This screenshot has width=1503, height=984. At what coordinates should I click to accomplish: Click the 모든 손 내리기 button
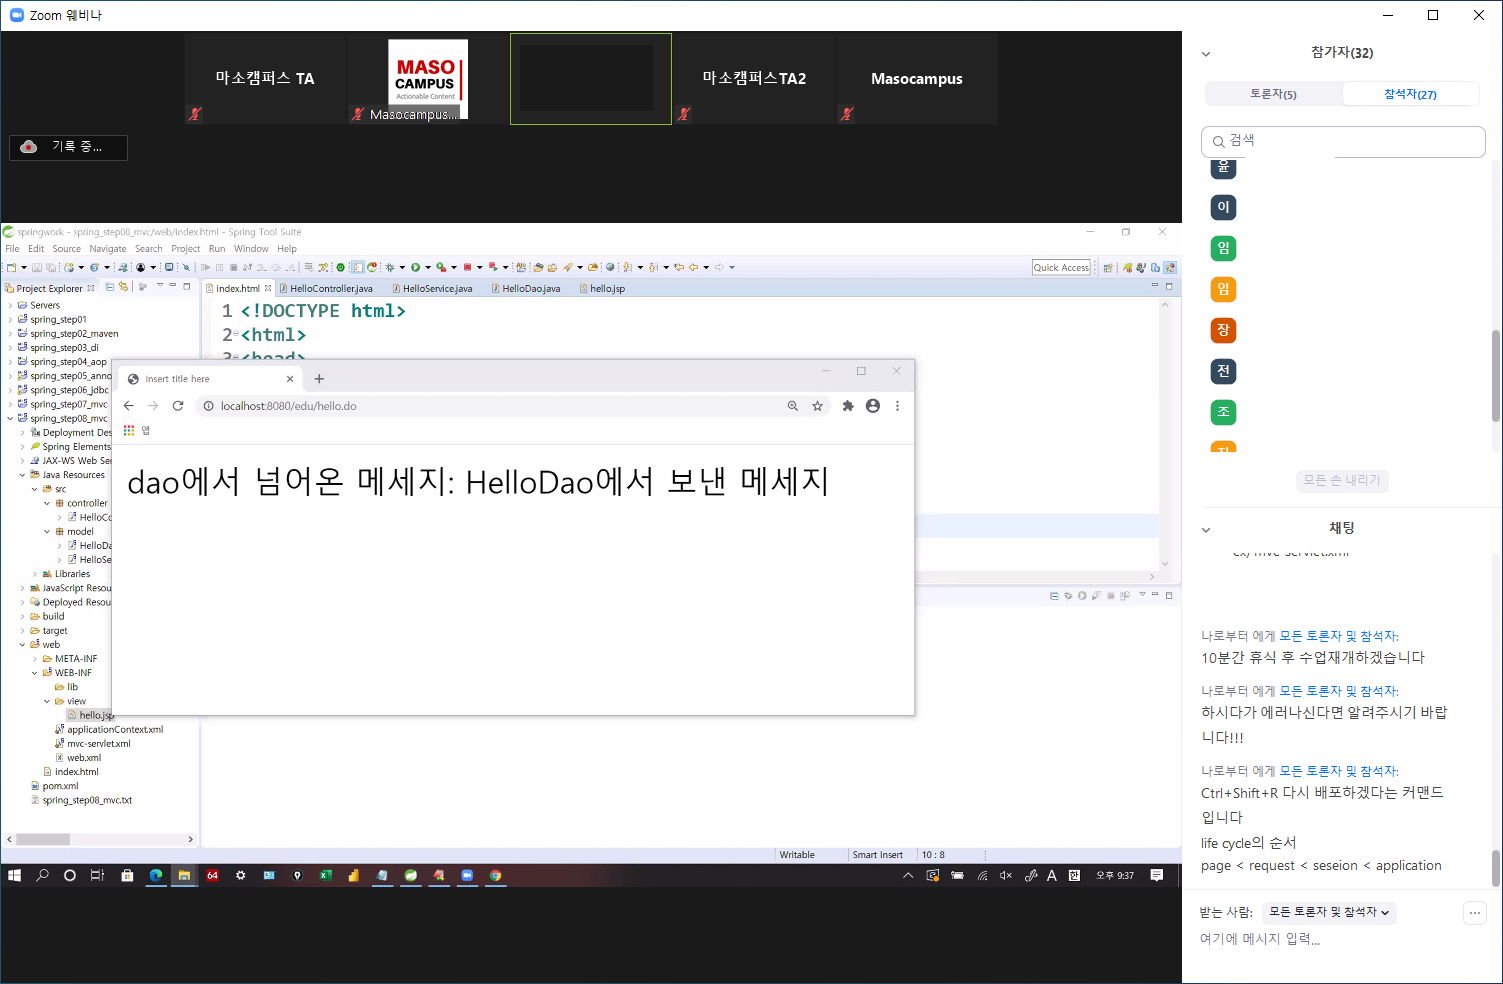point(1341,481)
